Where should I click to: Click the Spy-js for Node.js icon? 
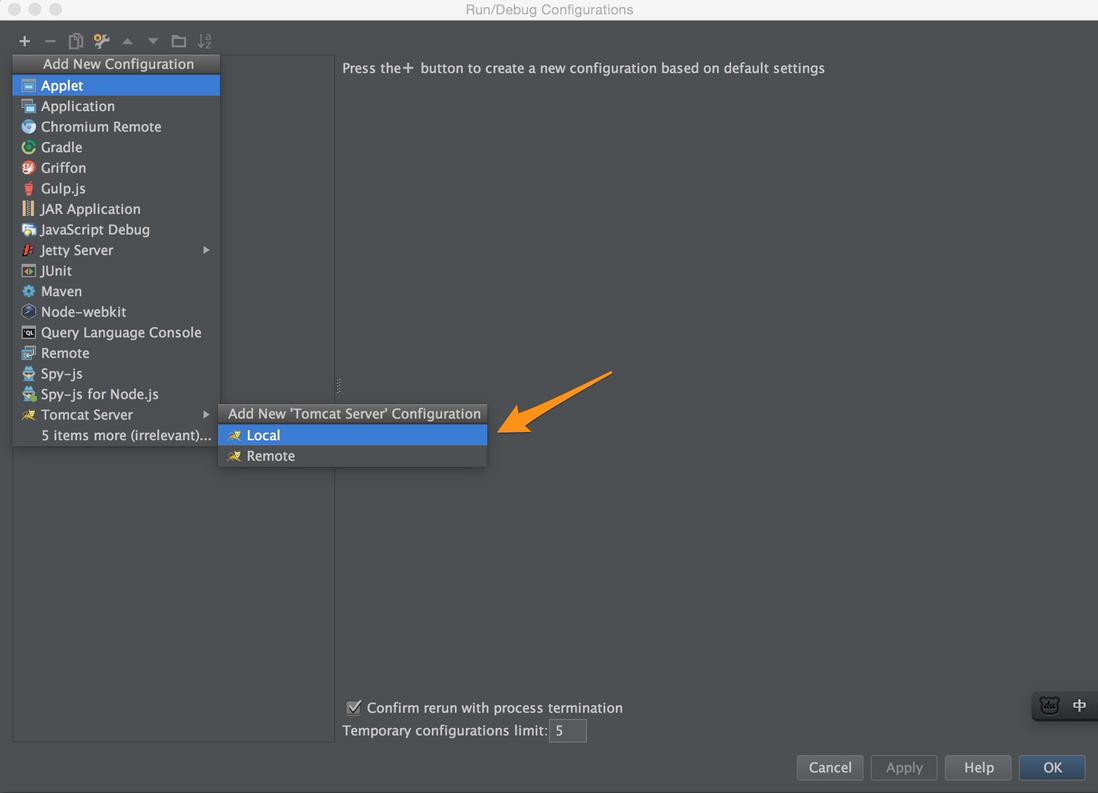point(29,394)
